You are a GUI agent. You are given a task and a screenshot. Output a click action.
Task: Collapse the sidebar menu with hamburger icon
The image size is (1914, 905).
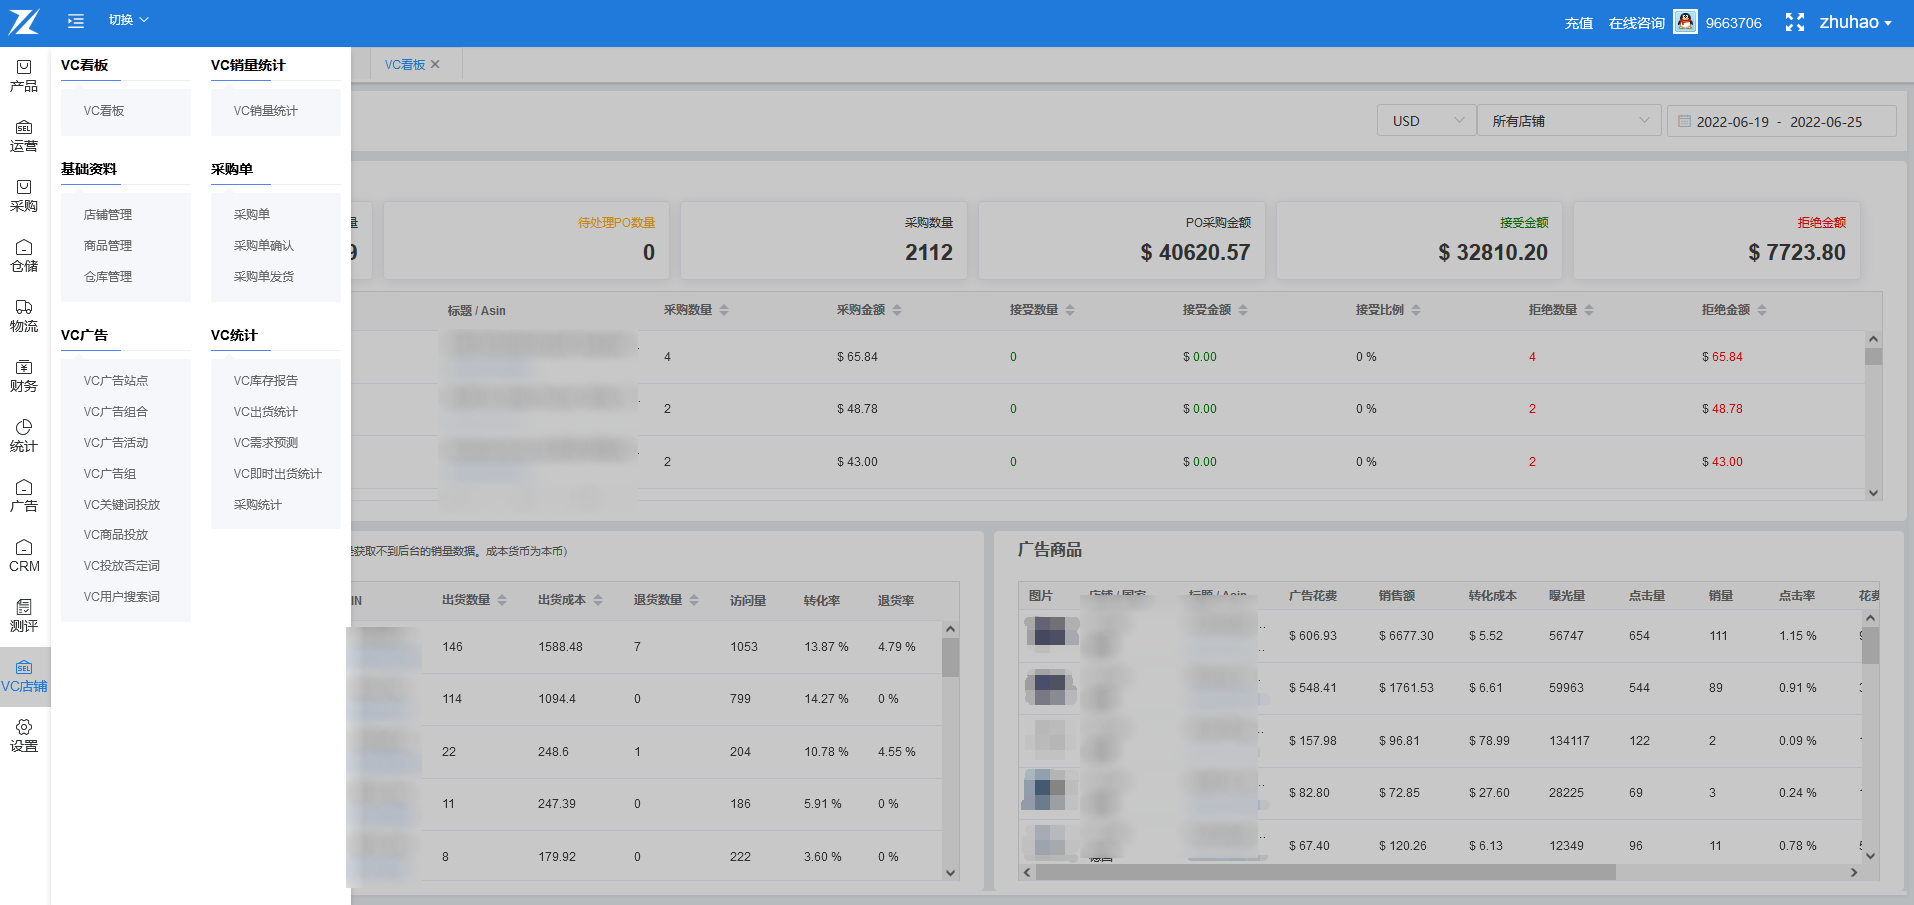tap(76, 21)
